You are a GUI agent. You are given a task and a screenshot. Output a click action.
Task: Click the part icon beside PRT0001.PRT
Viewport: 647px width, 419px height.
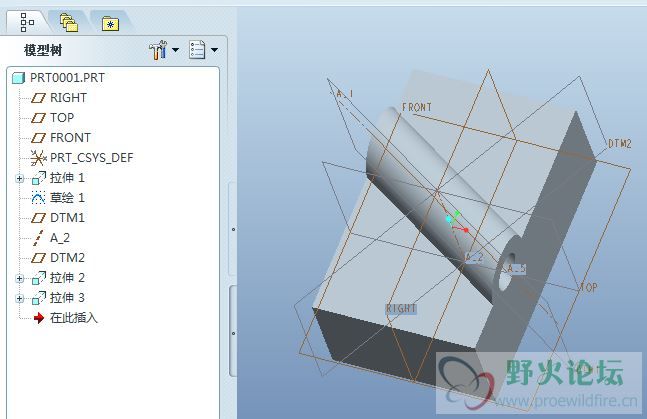pyautogui.click(x=19, y=78)
